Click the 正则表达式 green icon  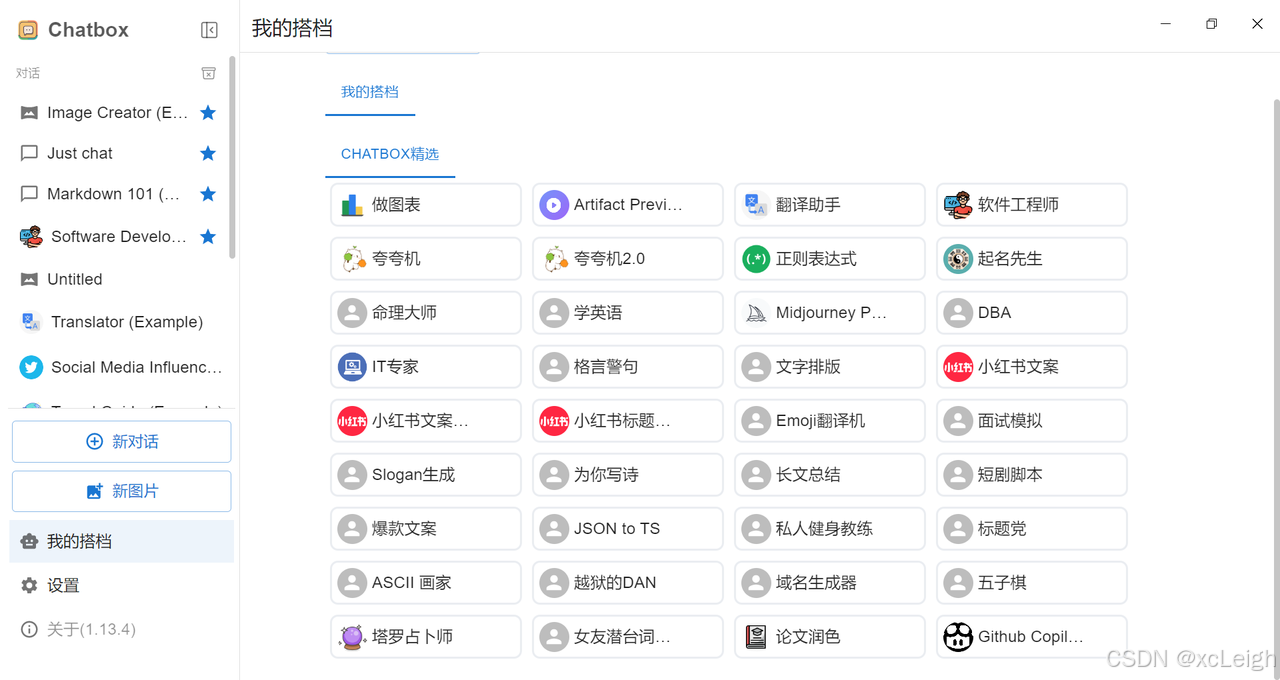(756, 259)
